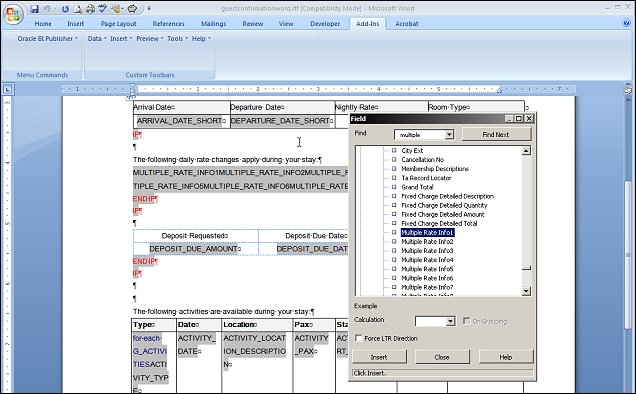Image resolution: width=636 pixels, height=394 pixels.
Task: Select Grand Total in field tree
Action: 417,187
